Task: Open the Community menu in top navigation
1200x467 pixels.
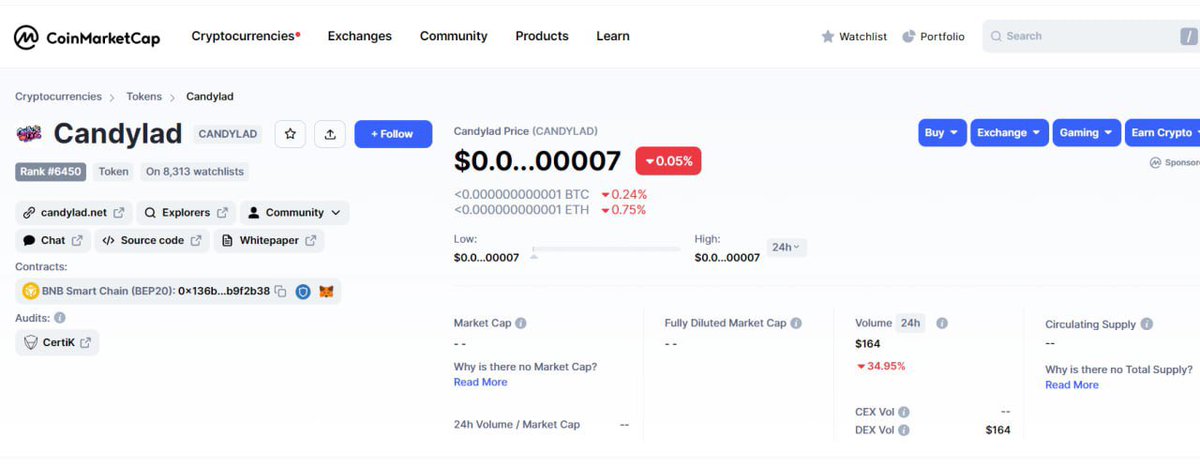Action: (x=453, y=37)
